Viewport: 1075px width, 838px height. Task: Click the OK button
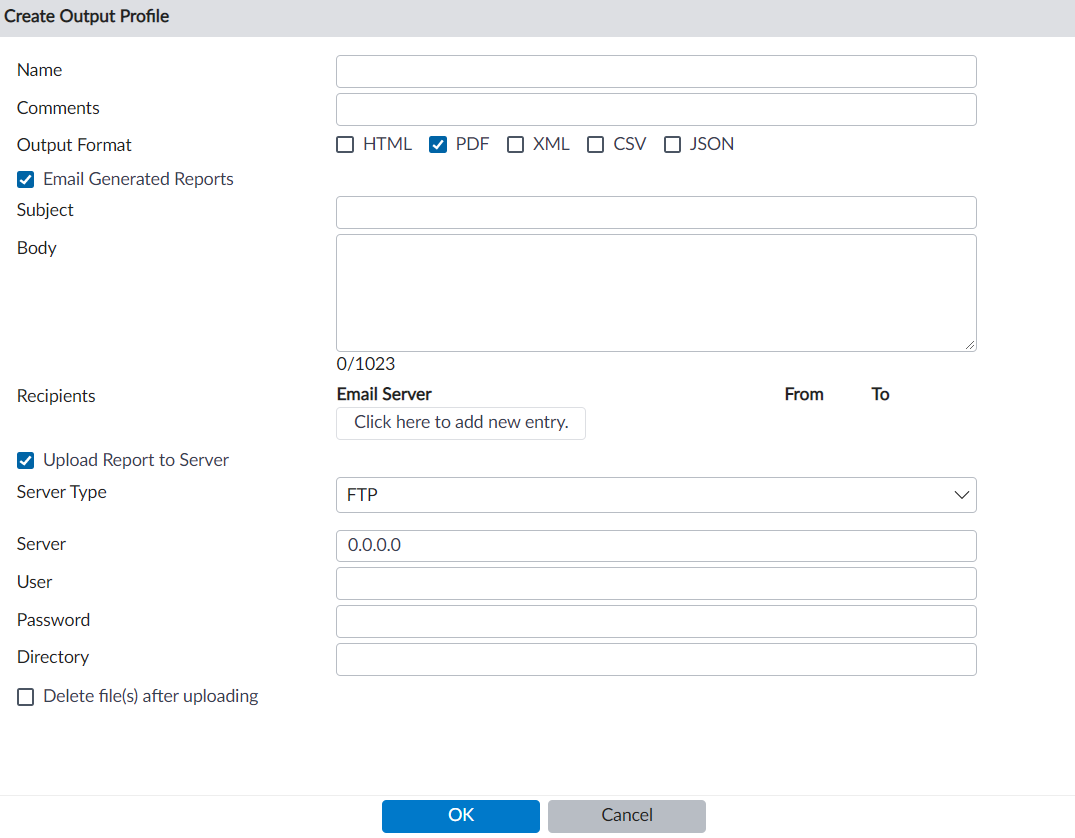(460, 816)
